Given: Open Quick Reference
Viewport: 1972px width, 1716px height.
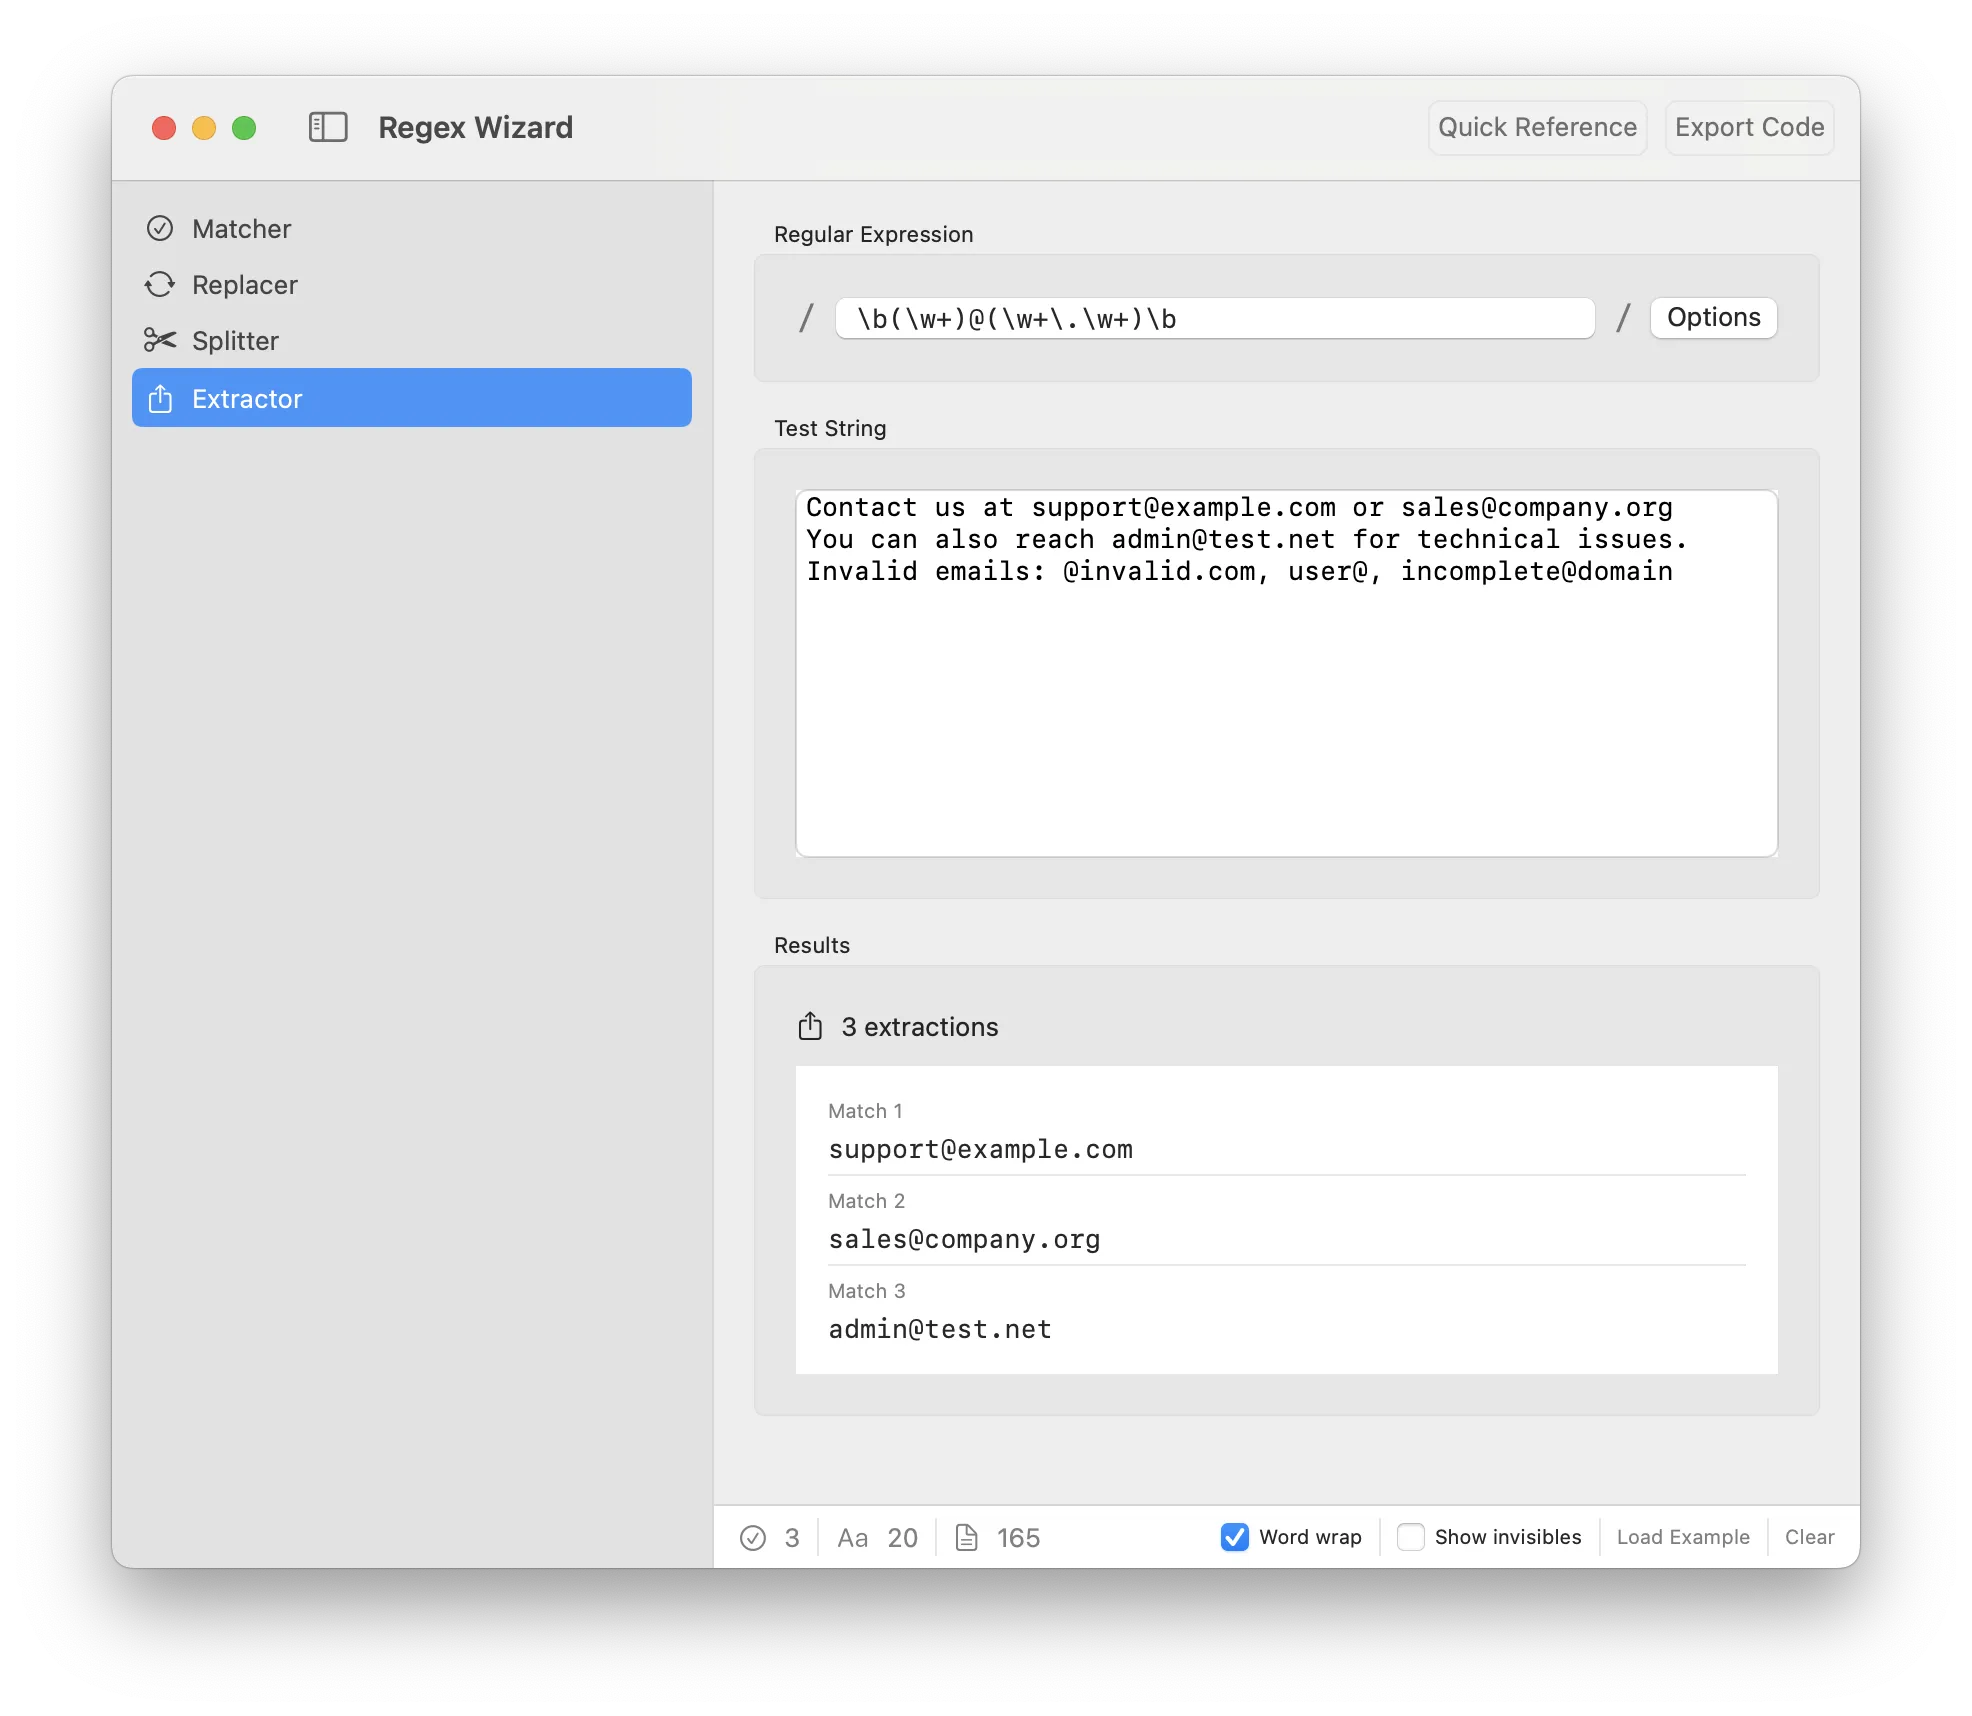Looking at the screenshot, I should click(x=1537, y=128).
